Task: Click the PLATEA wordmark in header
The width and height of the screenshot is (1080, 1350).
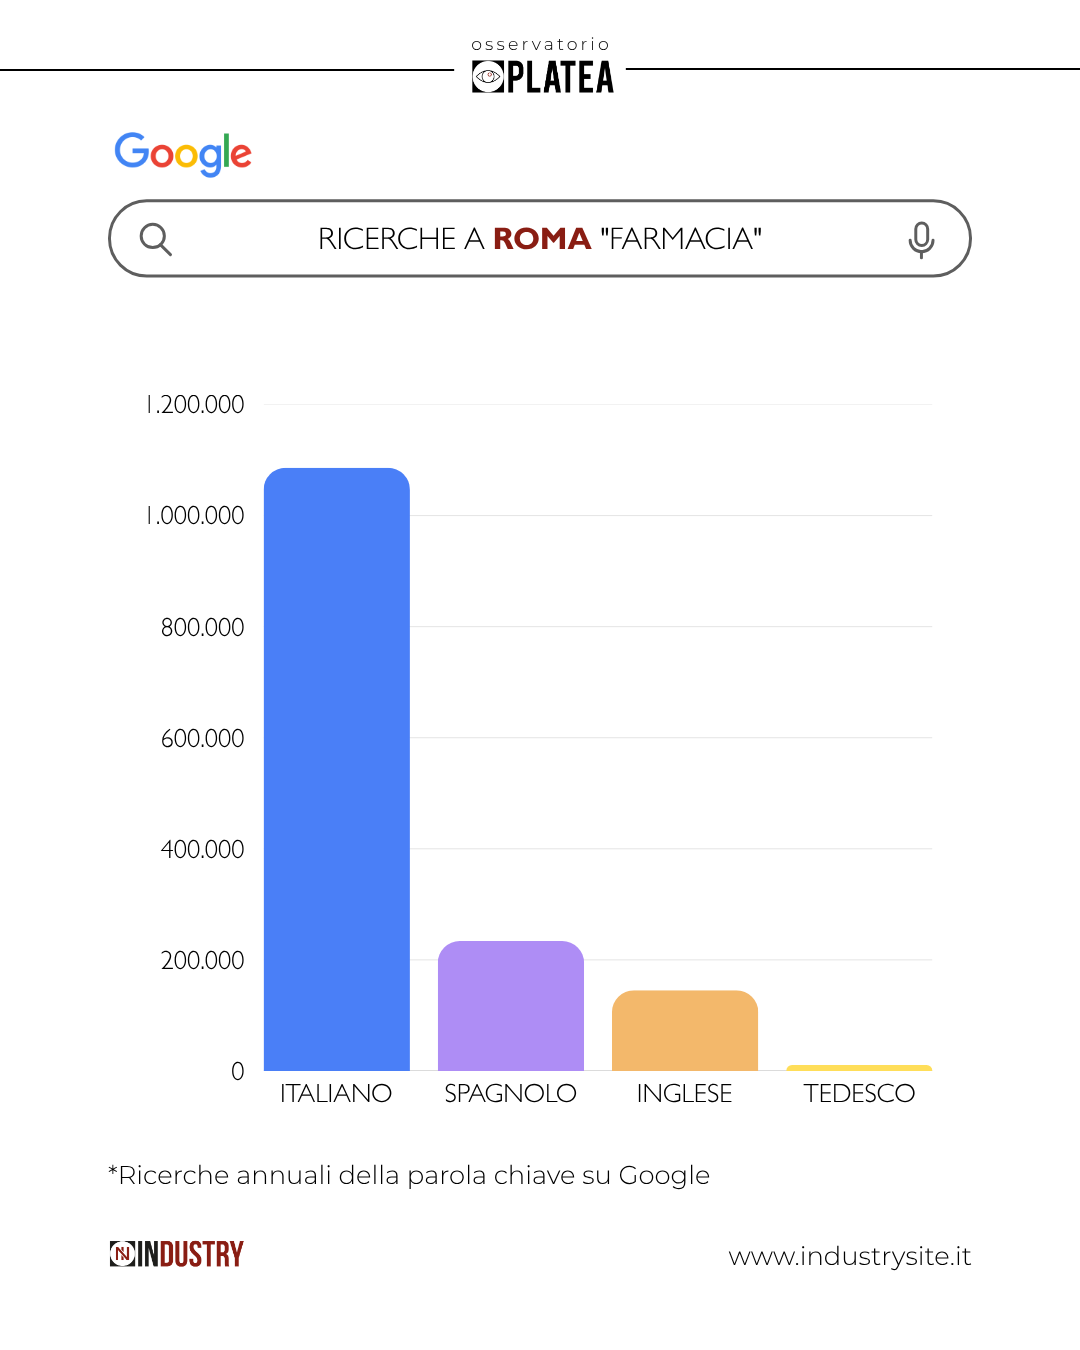Action: [x=560, y=78]
